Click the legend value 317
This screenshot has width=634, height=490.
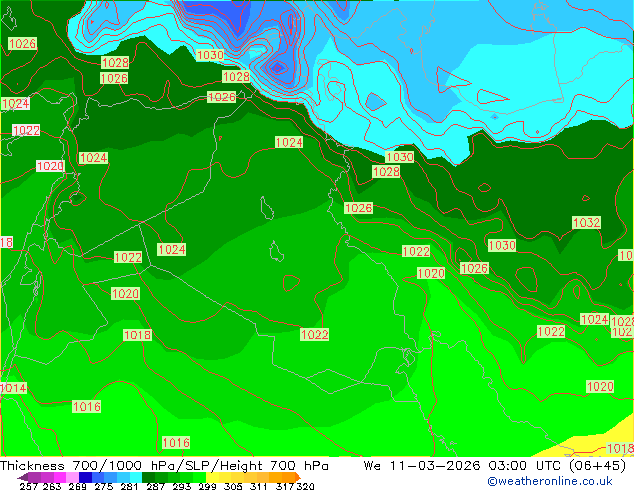coord(285,486)
